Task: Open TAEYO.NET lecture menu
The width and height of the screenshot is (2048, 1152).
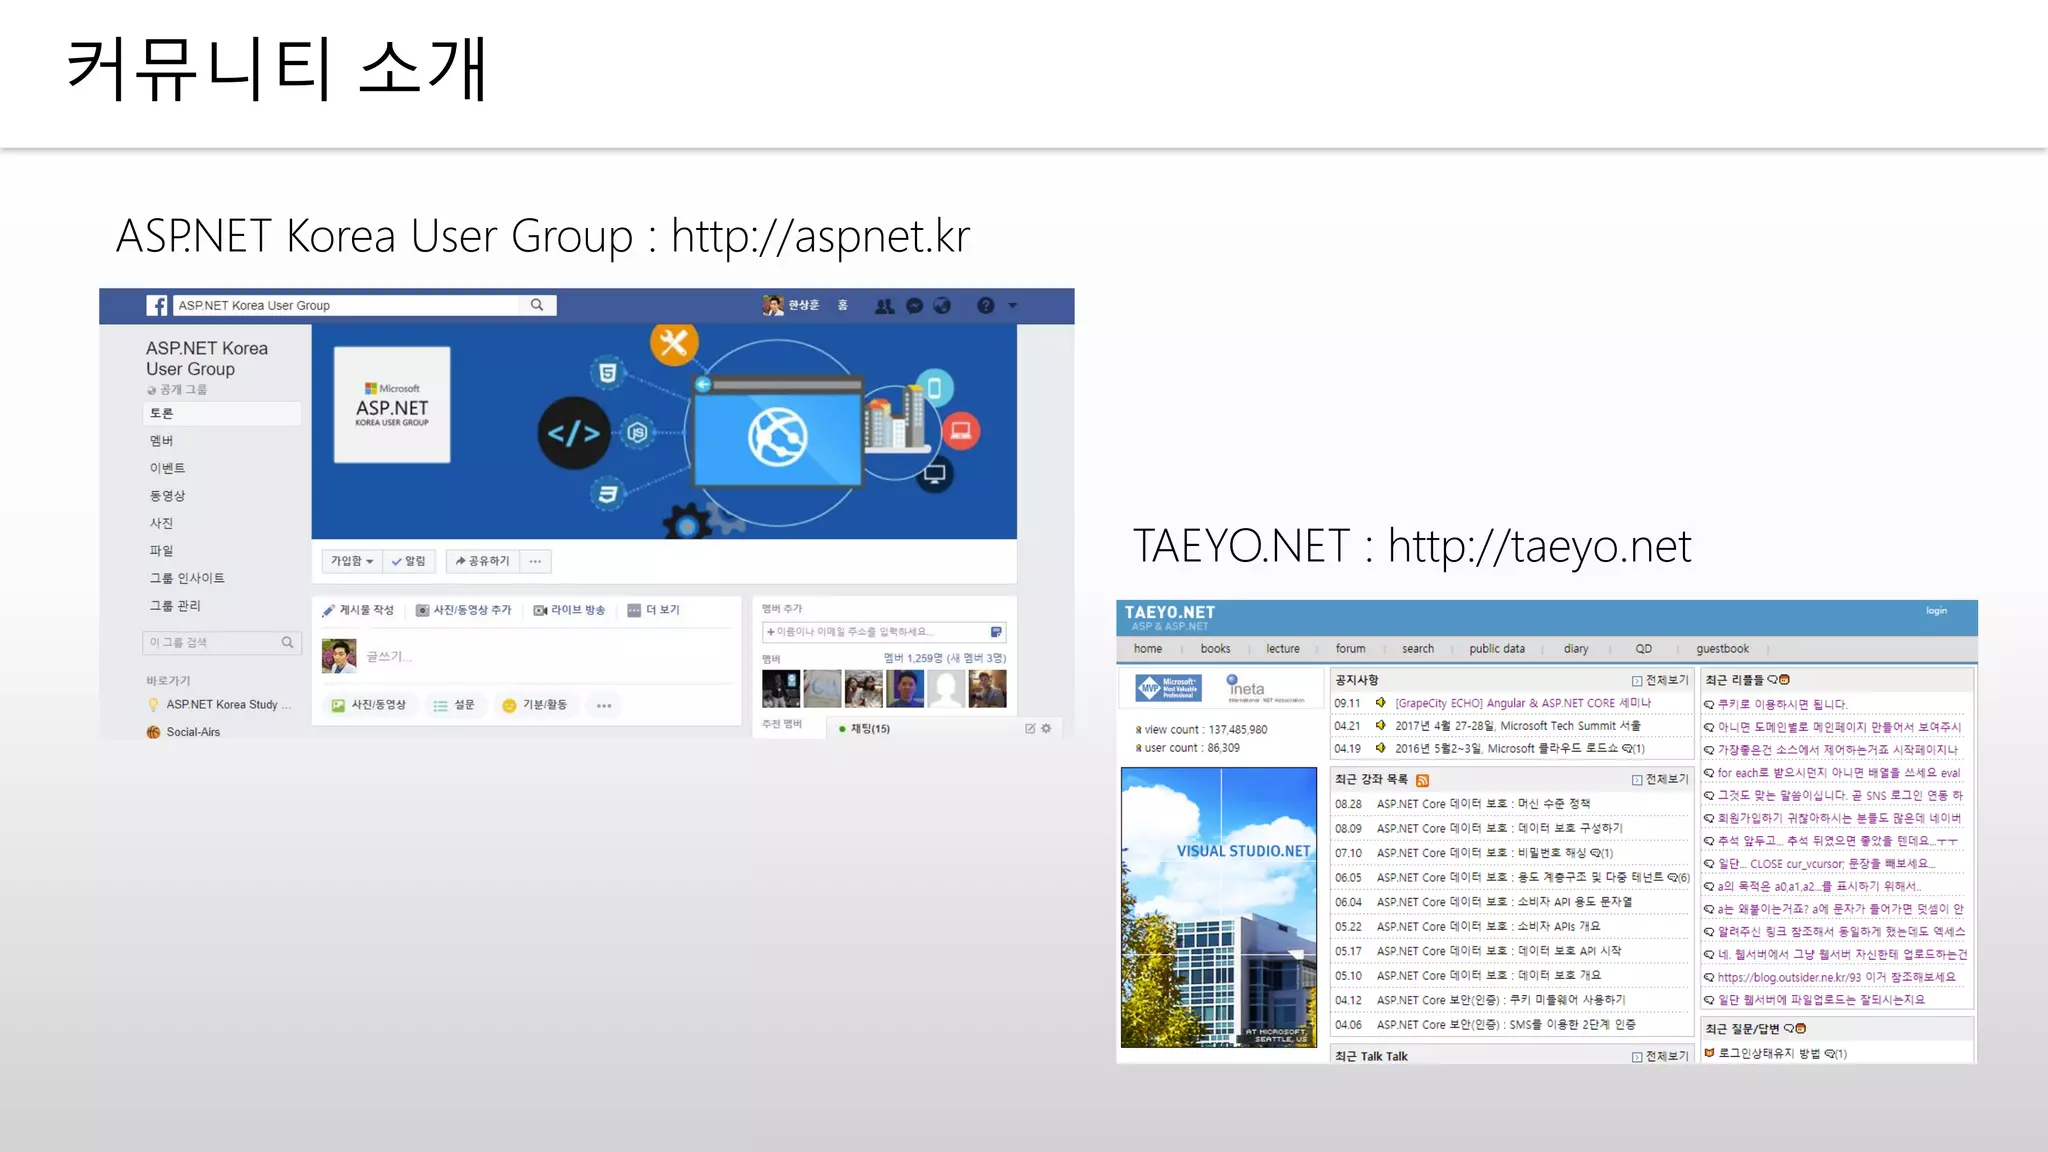Action: [x=1283, y=649]
